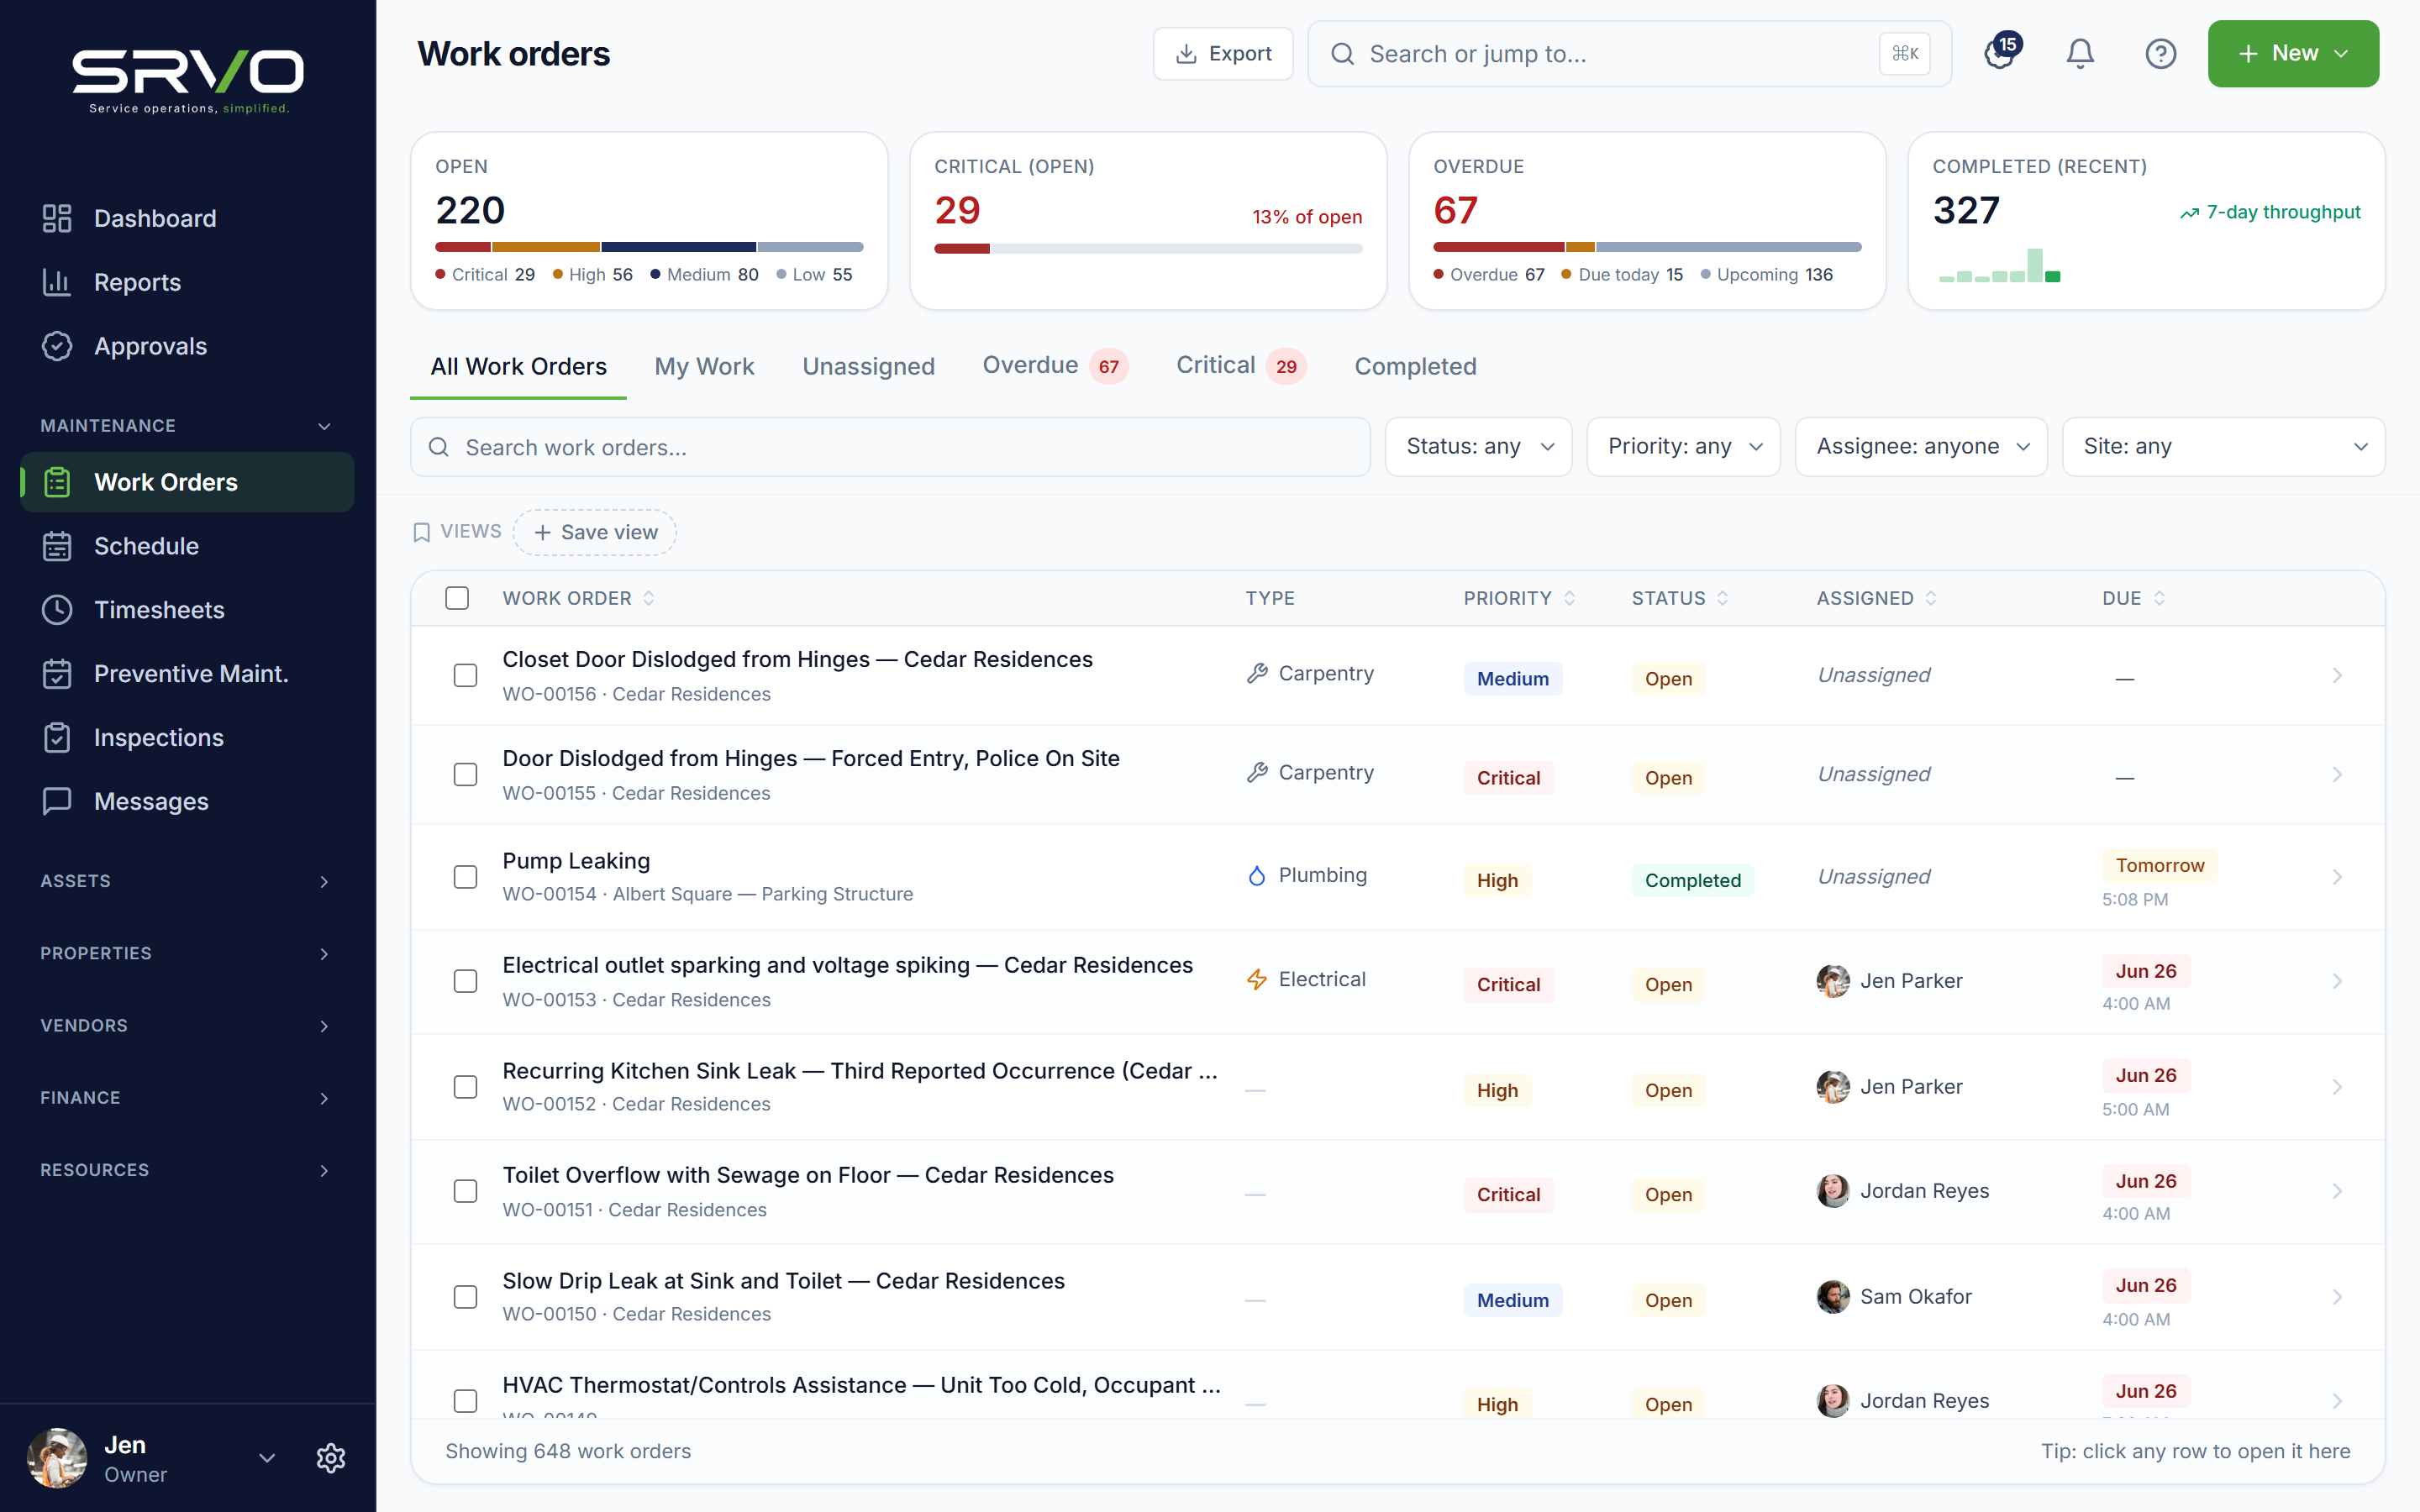
Task: Go to Timesheets clock icon
Action: point(57,610)
